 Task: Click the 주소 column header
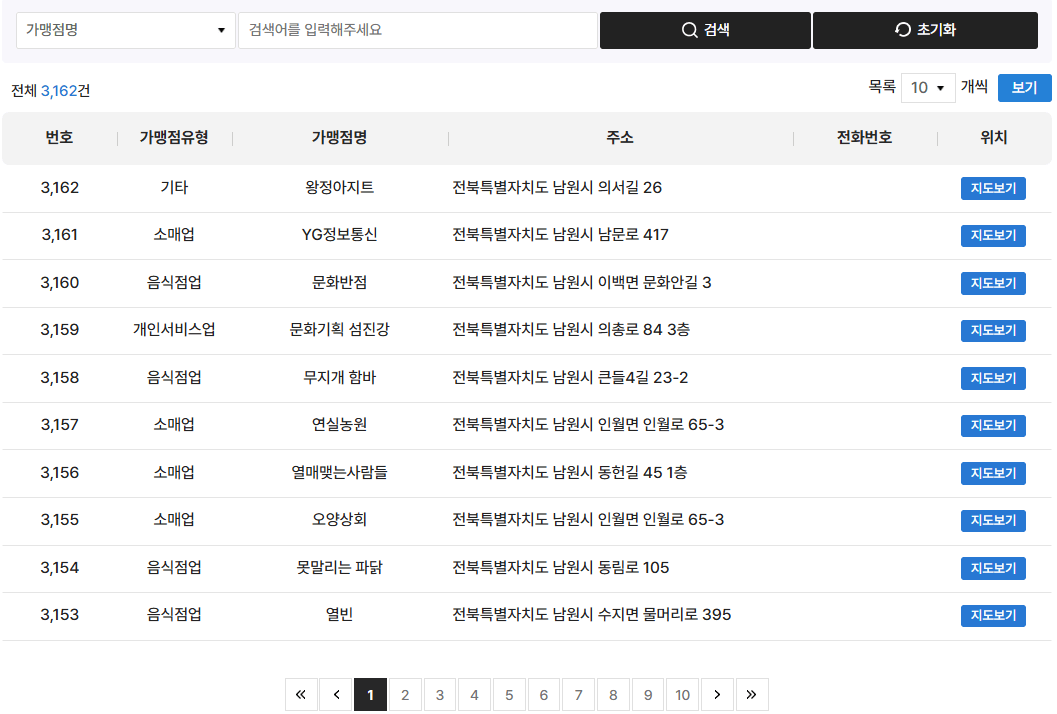click(620, 138)
